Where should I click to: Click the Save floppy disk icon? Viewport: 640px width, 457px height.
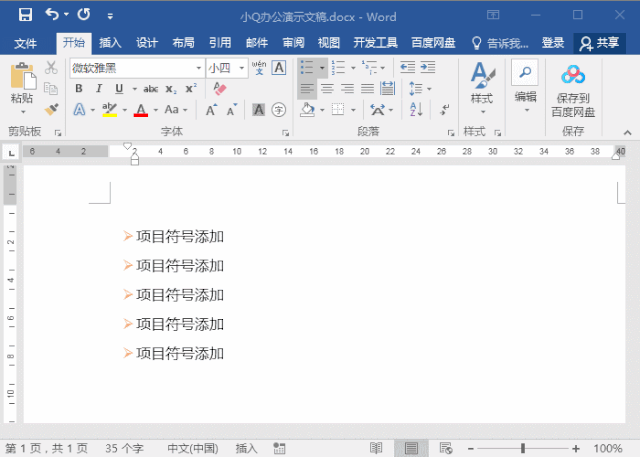[25, 15]
